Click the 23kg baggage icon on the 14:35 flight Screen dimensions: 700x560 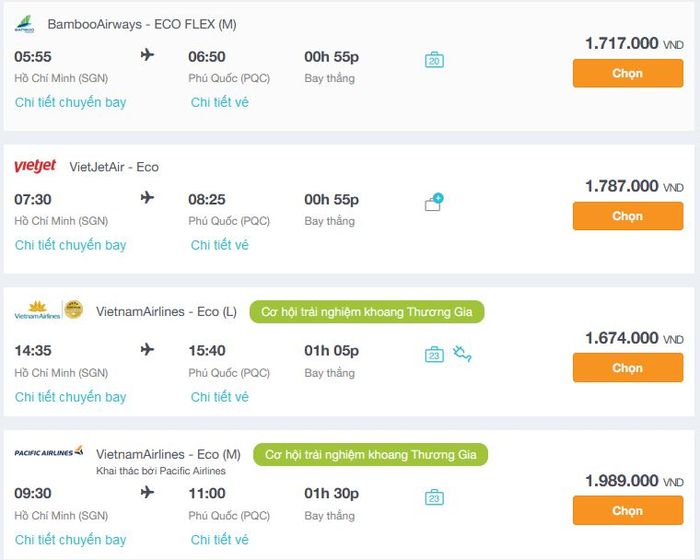click(434, 354)
